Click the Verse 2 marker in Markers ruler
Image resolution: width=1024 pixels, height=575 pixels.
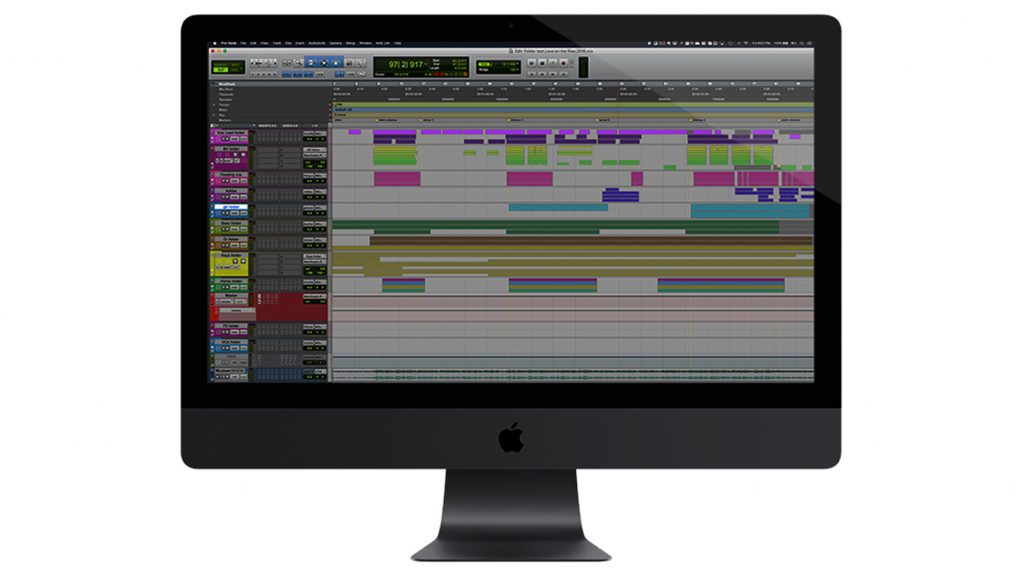pyautogui.click(x=603, y=120)
